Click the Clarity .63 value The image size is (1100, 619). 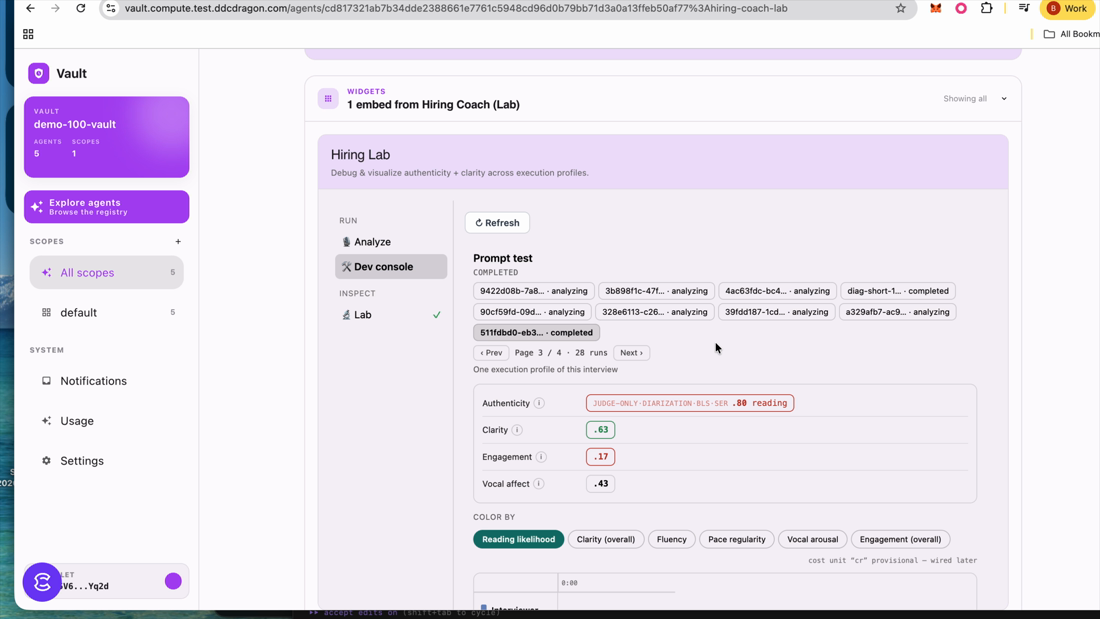[601, 430]
